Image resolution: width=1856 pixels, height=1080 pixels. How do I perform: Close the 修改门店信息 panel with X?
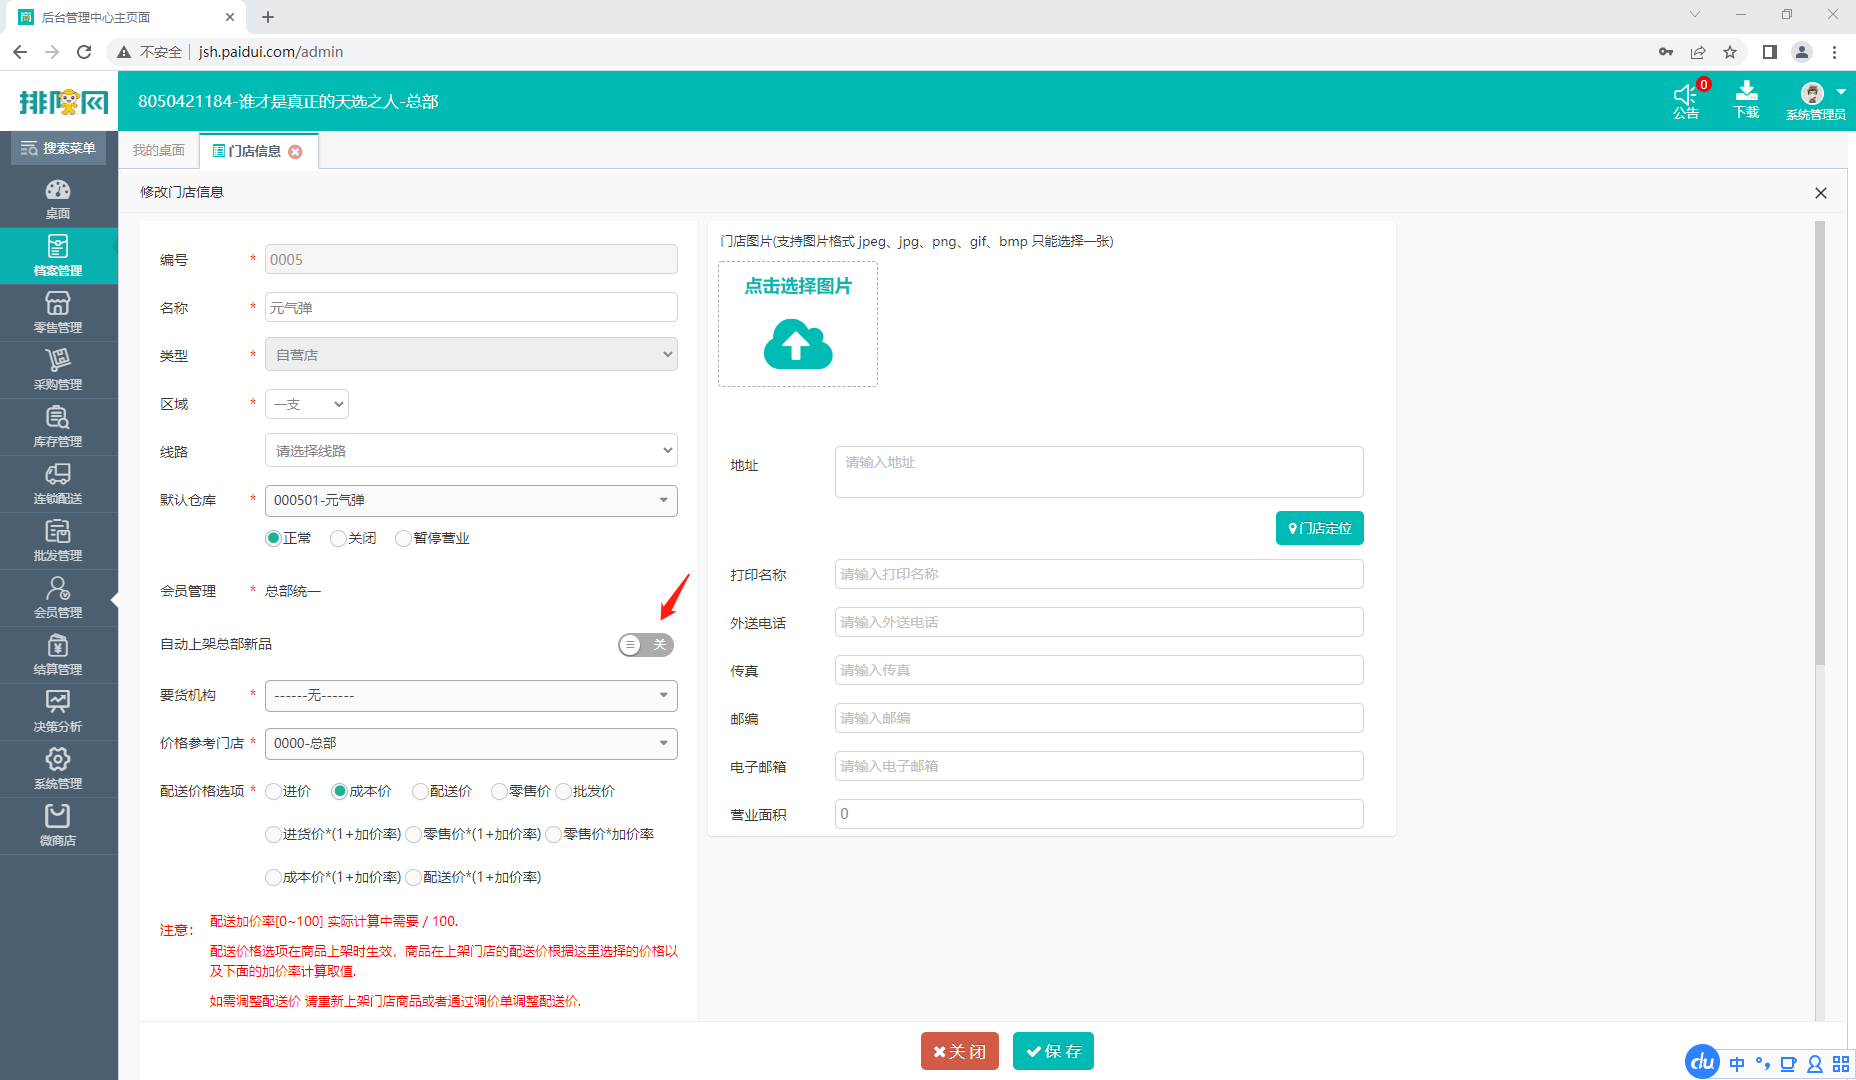click(x=1821, y=193)
